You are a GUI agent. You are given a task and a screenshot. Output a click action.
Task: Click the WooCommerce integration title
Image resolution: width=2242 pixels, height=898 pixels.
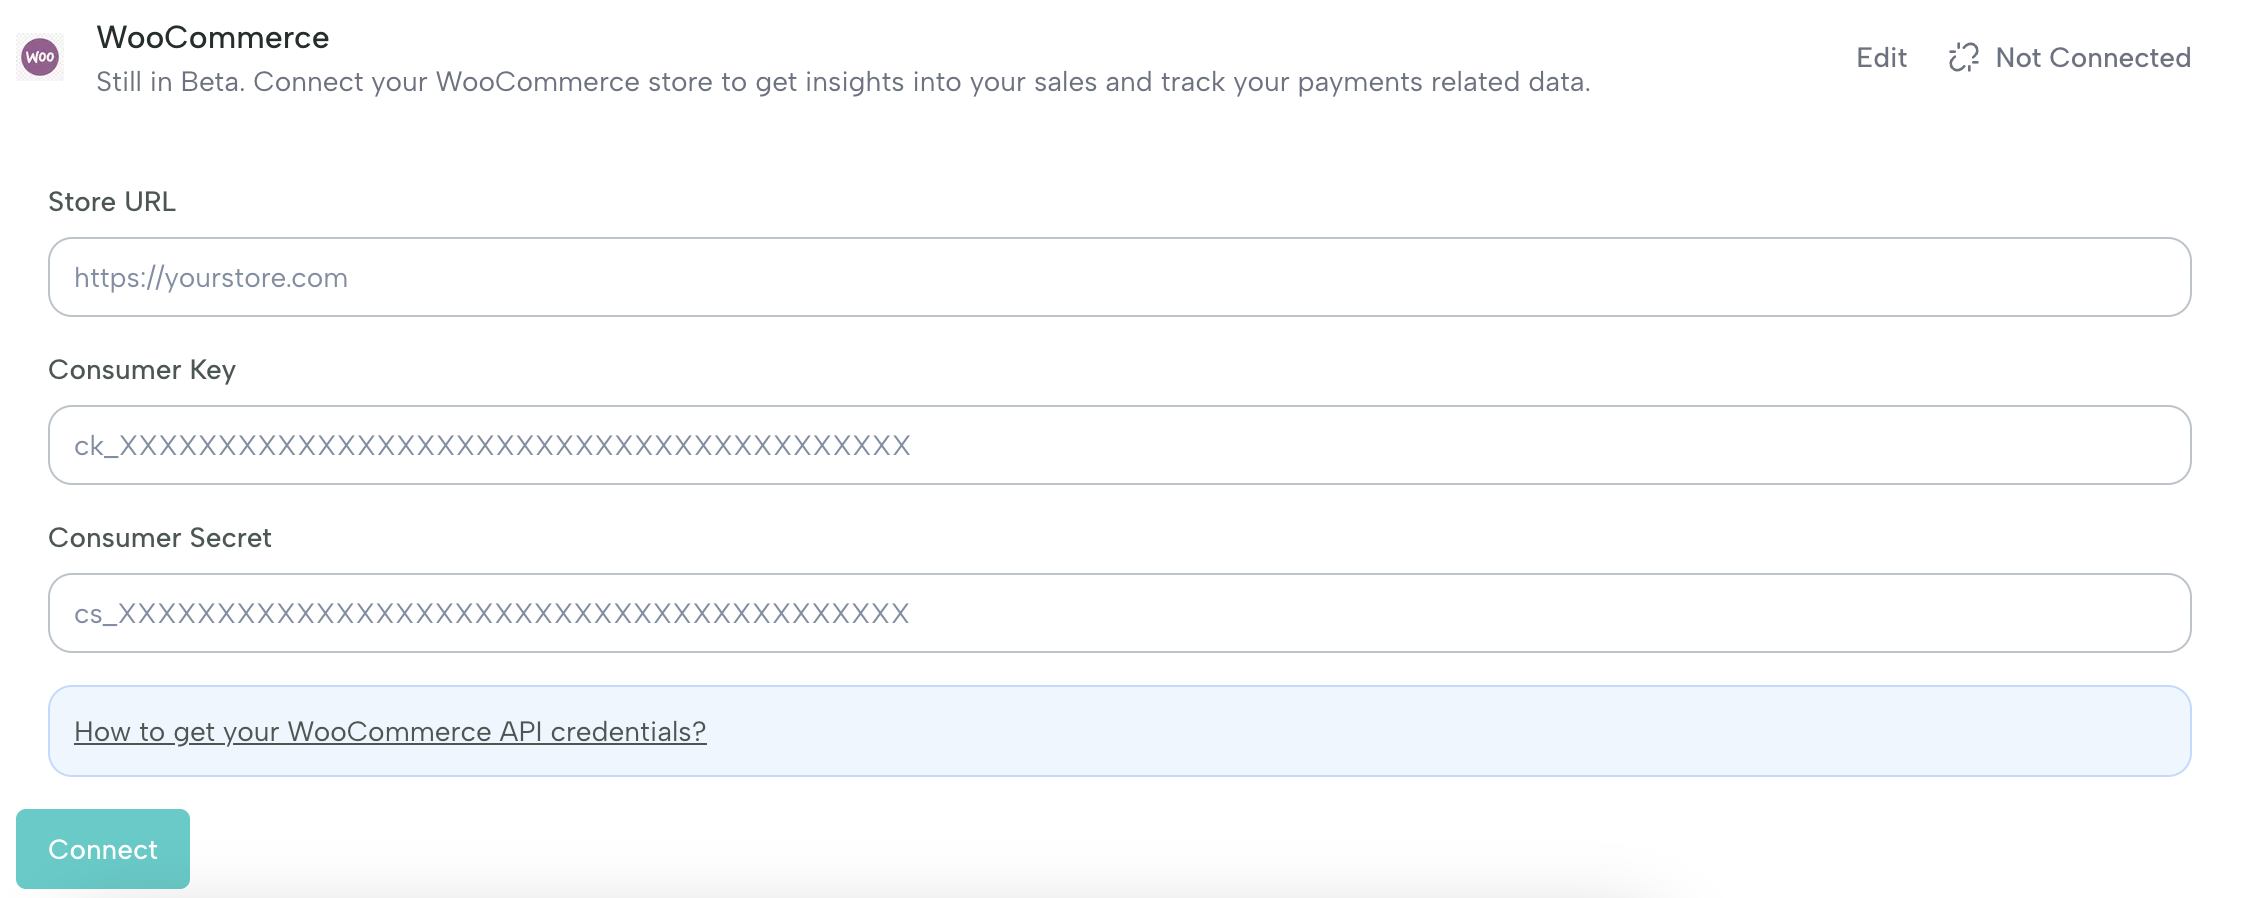coord(213,37)
